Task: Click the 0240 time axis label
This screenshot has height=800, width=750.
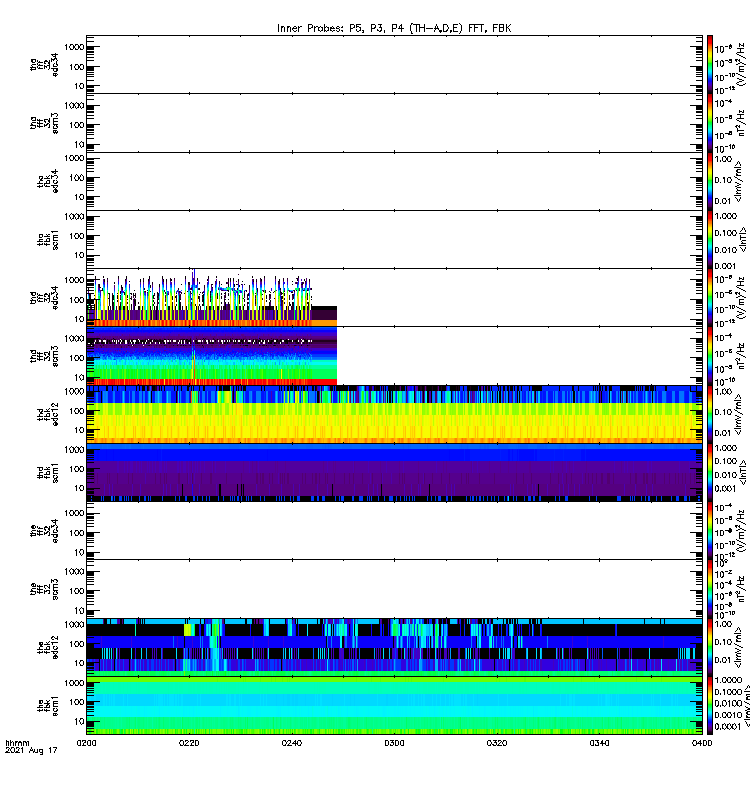Action: 291,743
